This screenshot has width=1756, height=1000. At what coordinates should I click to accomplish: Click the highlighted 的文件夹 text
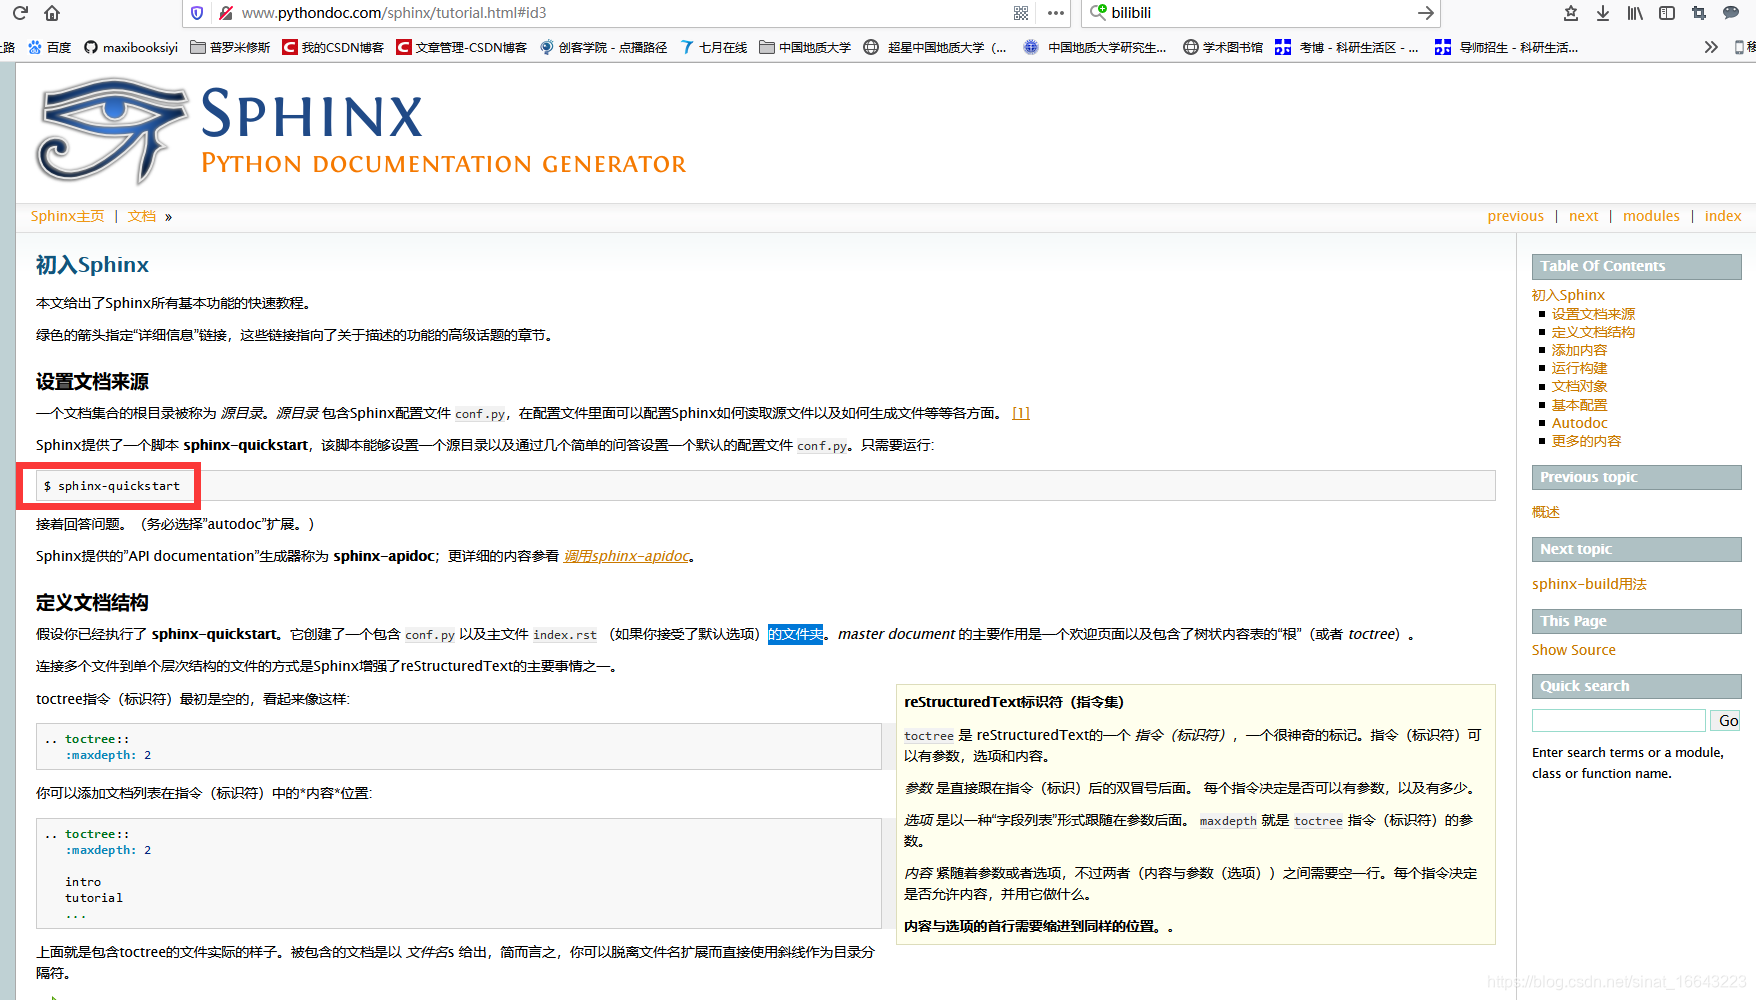tap(795, 634)
